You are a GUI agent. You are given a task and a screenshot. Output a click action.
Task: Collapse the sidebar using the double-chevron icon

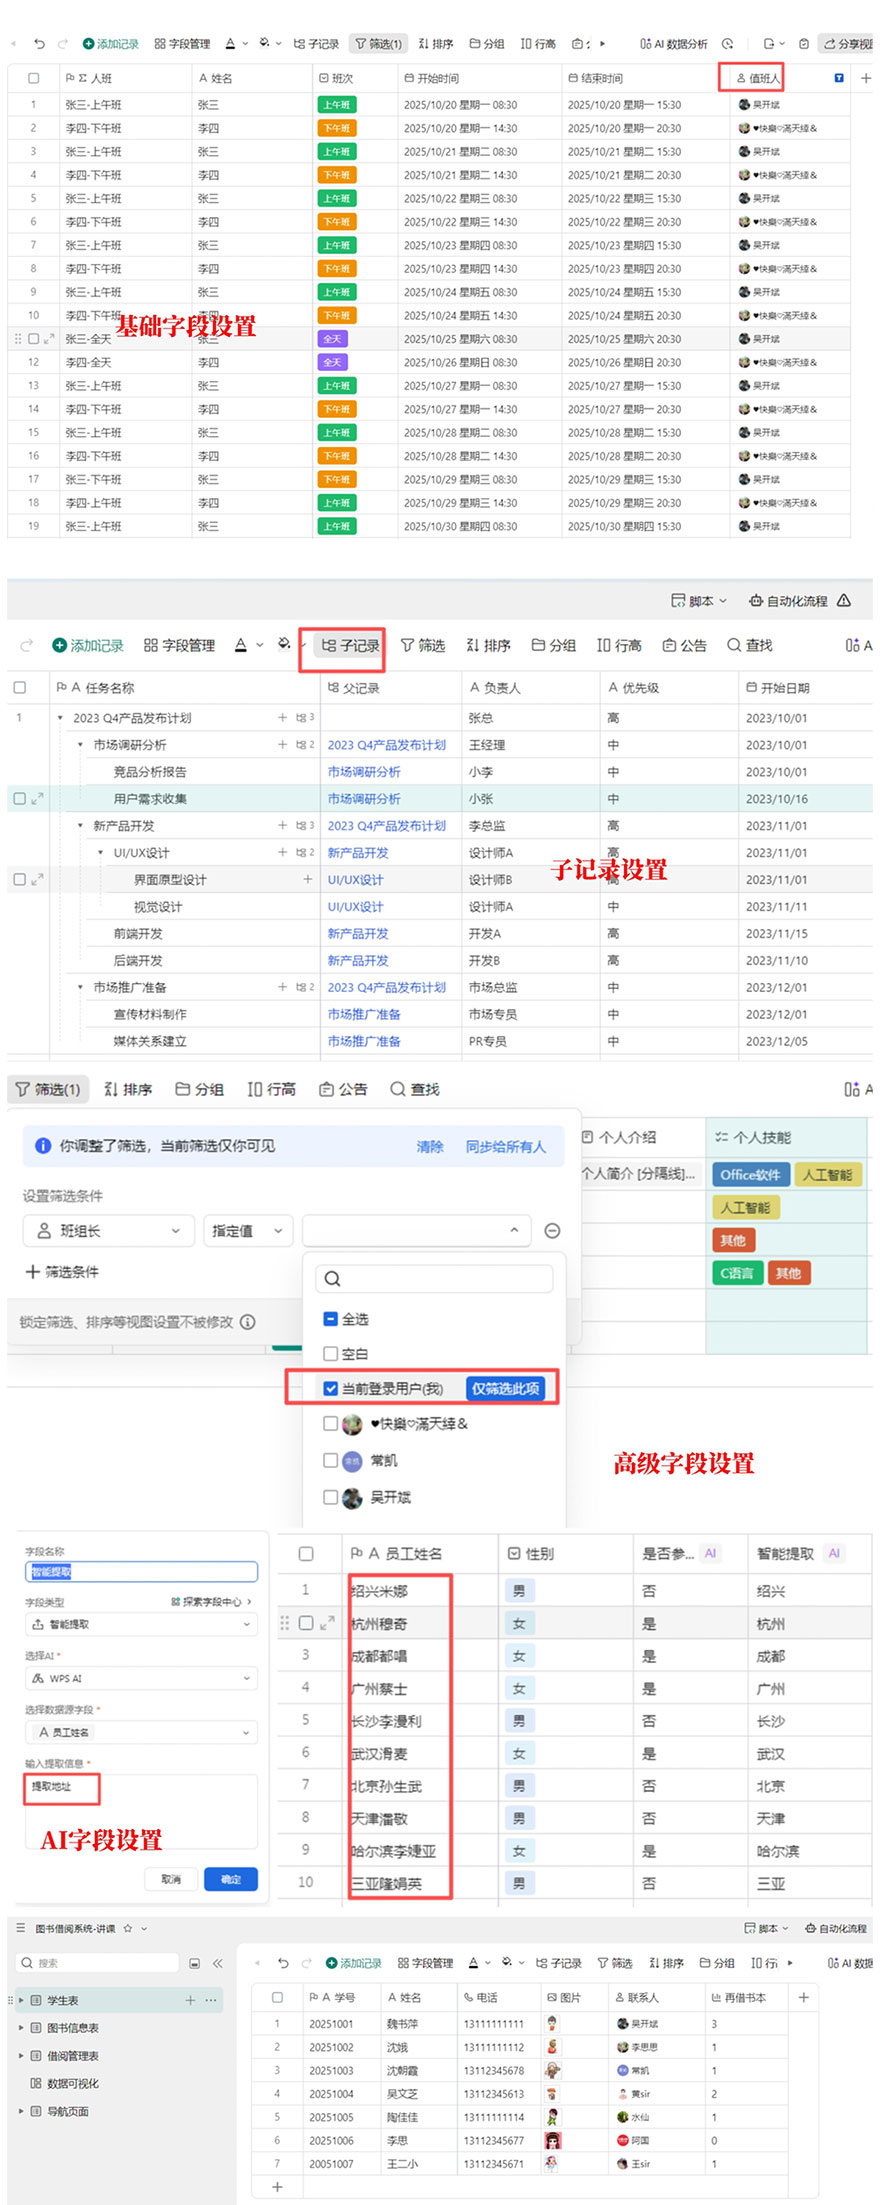[217, 1963]
